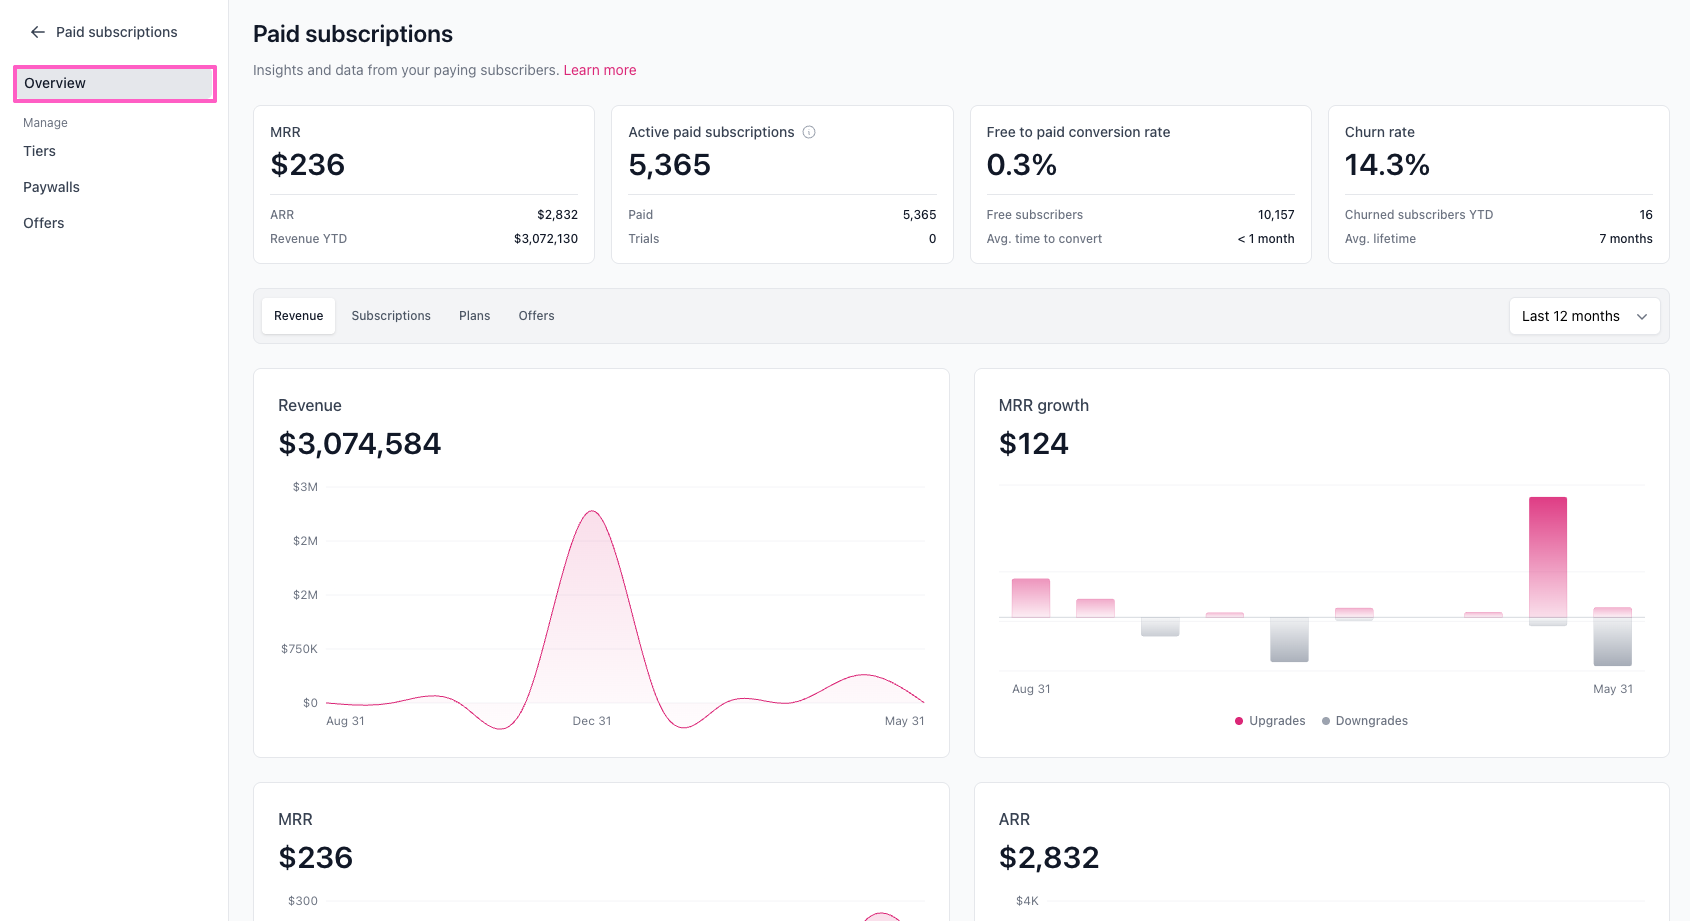Click the info icon next to Active paid subscriptions
This screenshot has width=1690, height=921.
point(809,132)
